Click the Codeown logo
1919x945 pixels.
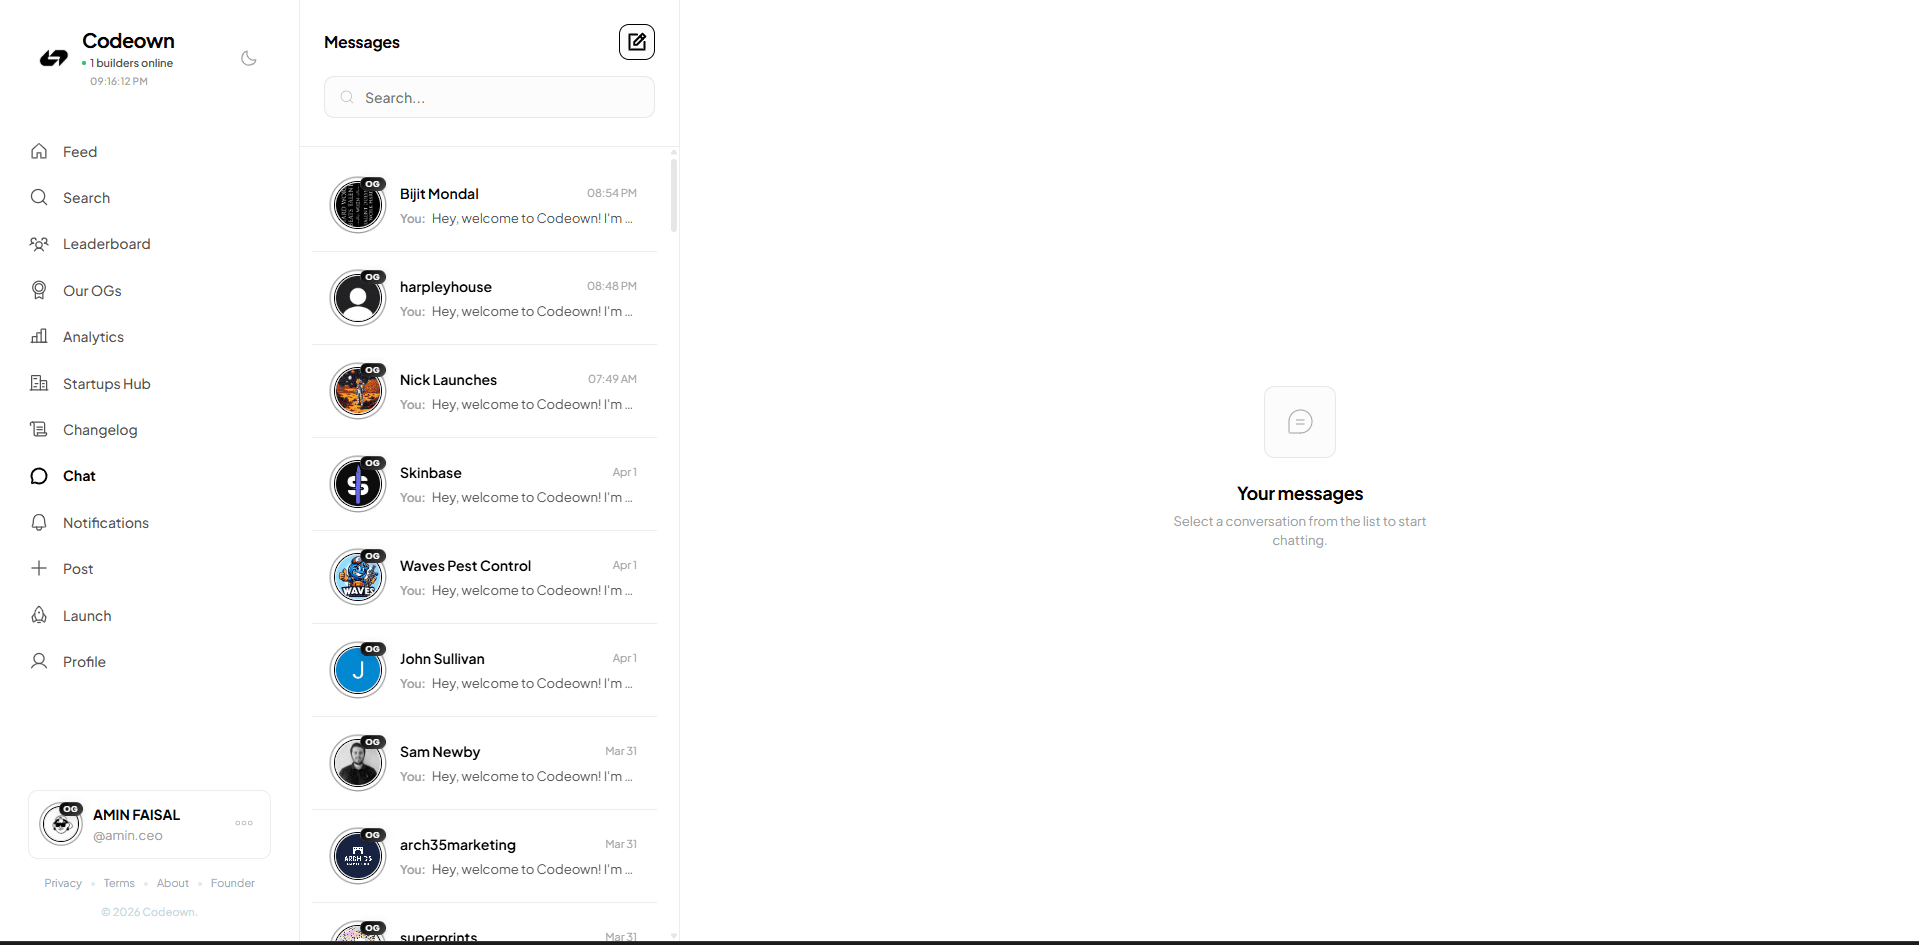(53, 58)
